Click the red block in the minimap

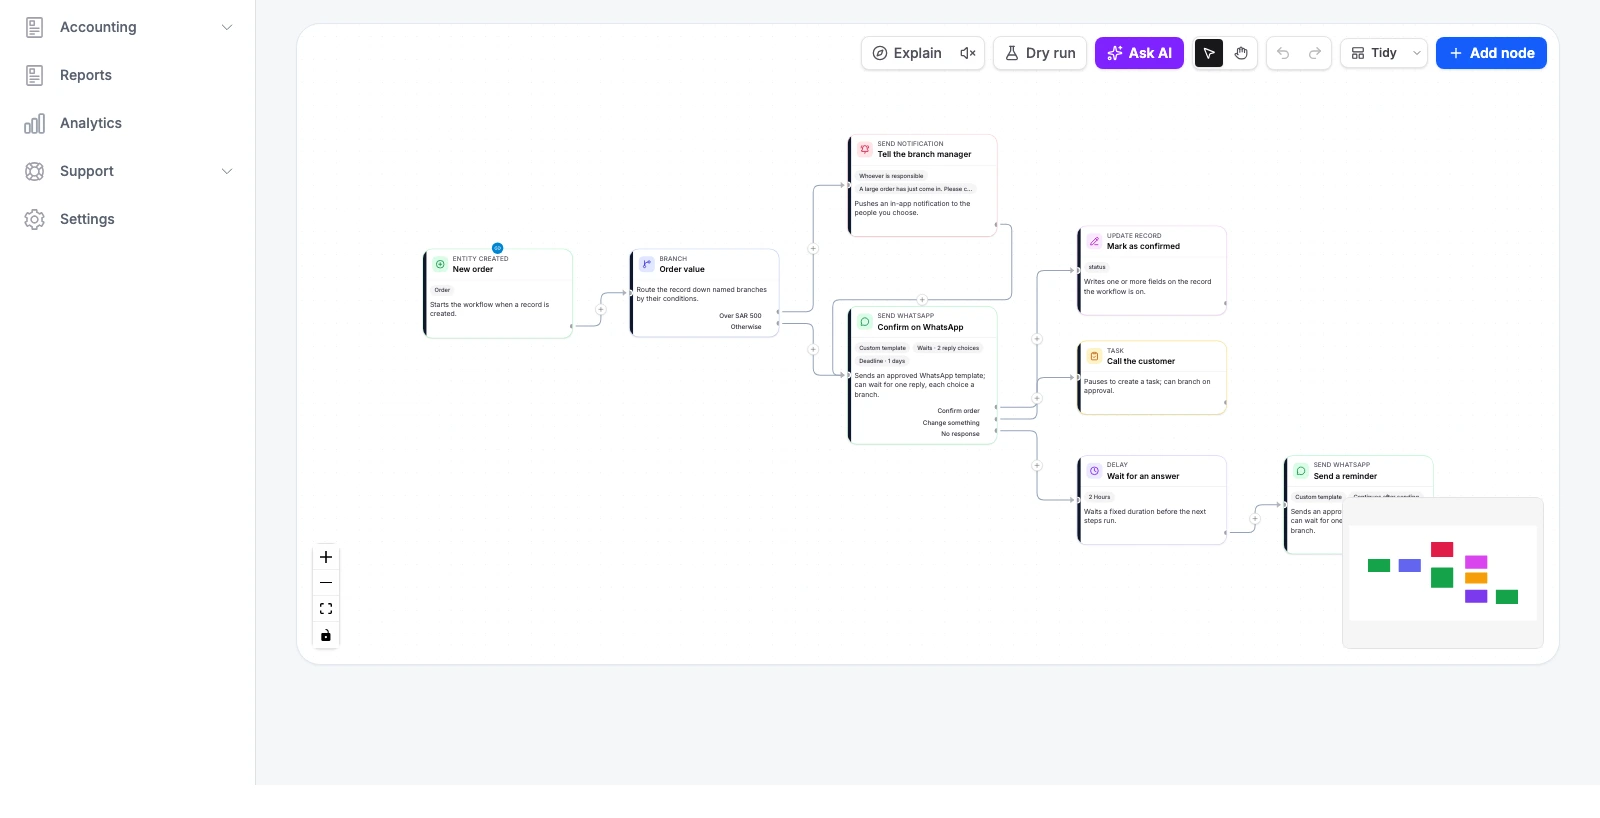point(1442,549)
